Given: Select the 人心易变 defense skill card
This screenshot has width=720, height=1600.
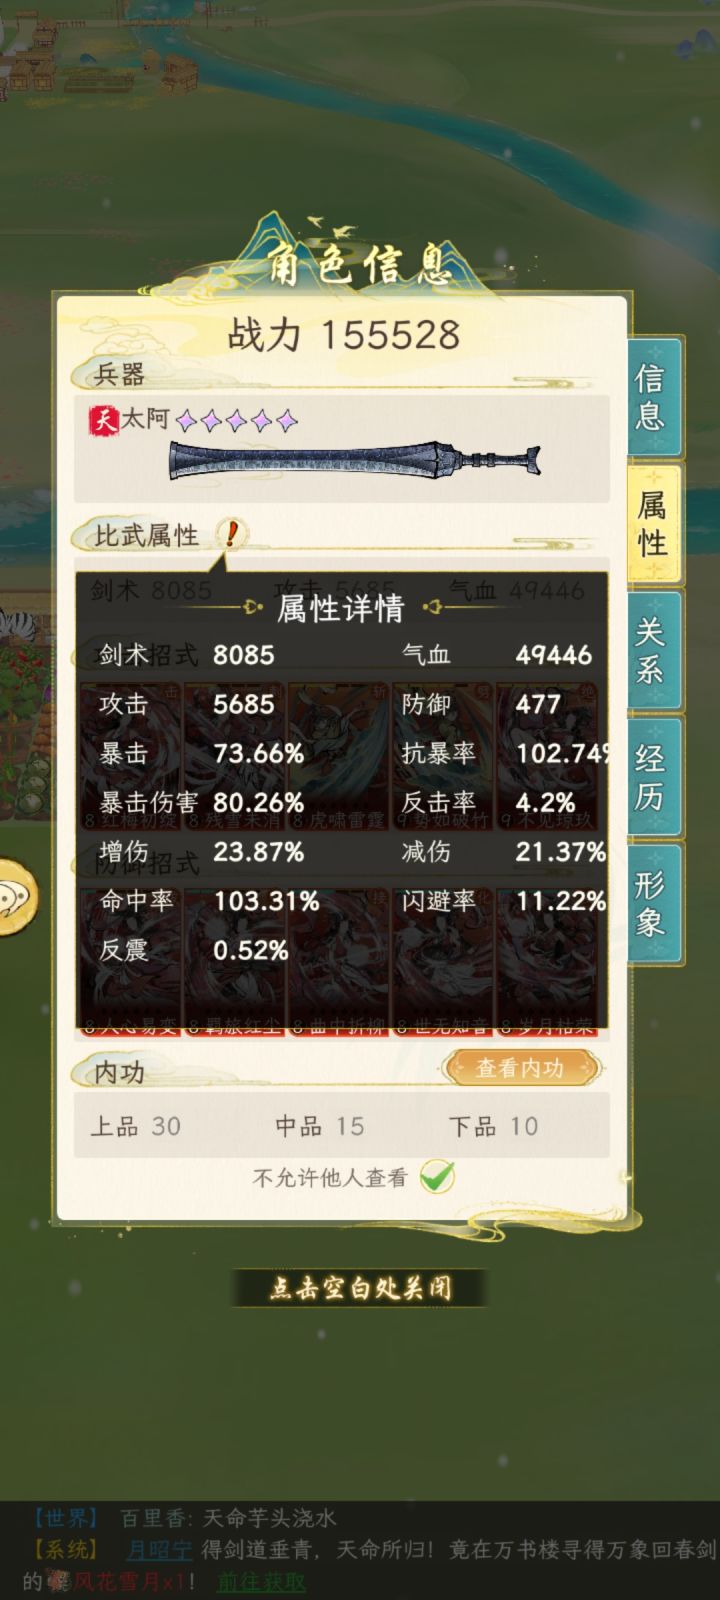Looking at the screenshot, I should [x=130, y=962].
